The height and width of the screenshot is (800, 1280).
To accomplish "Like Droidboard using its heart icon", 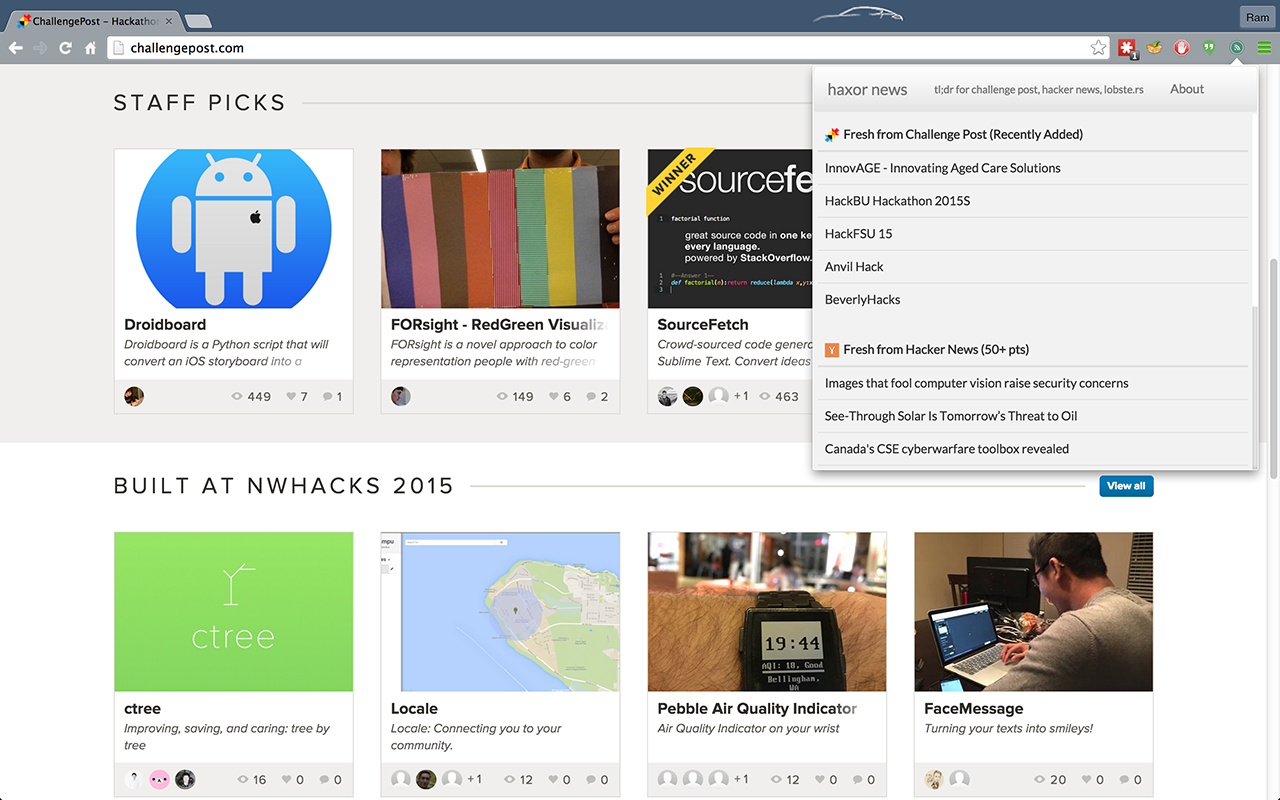I will pyautogui.click(x=291, y=397).
